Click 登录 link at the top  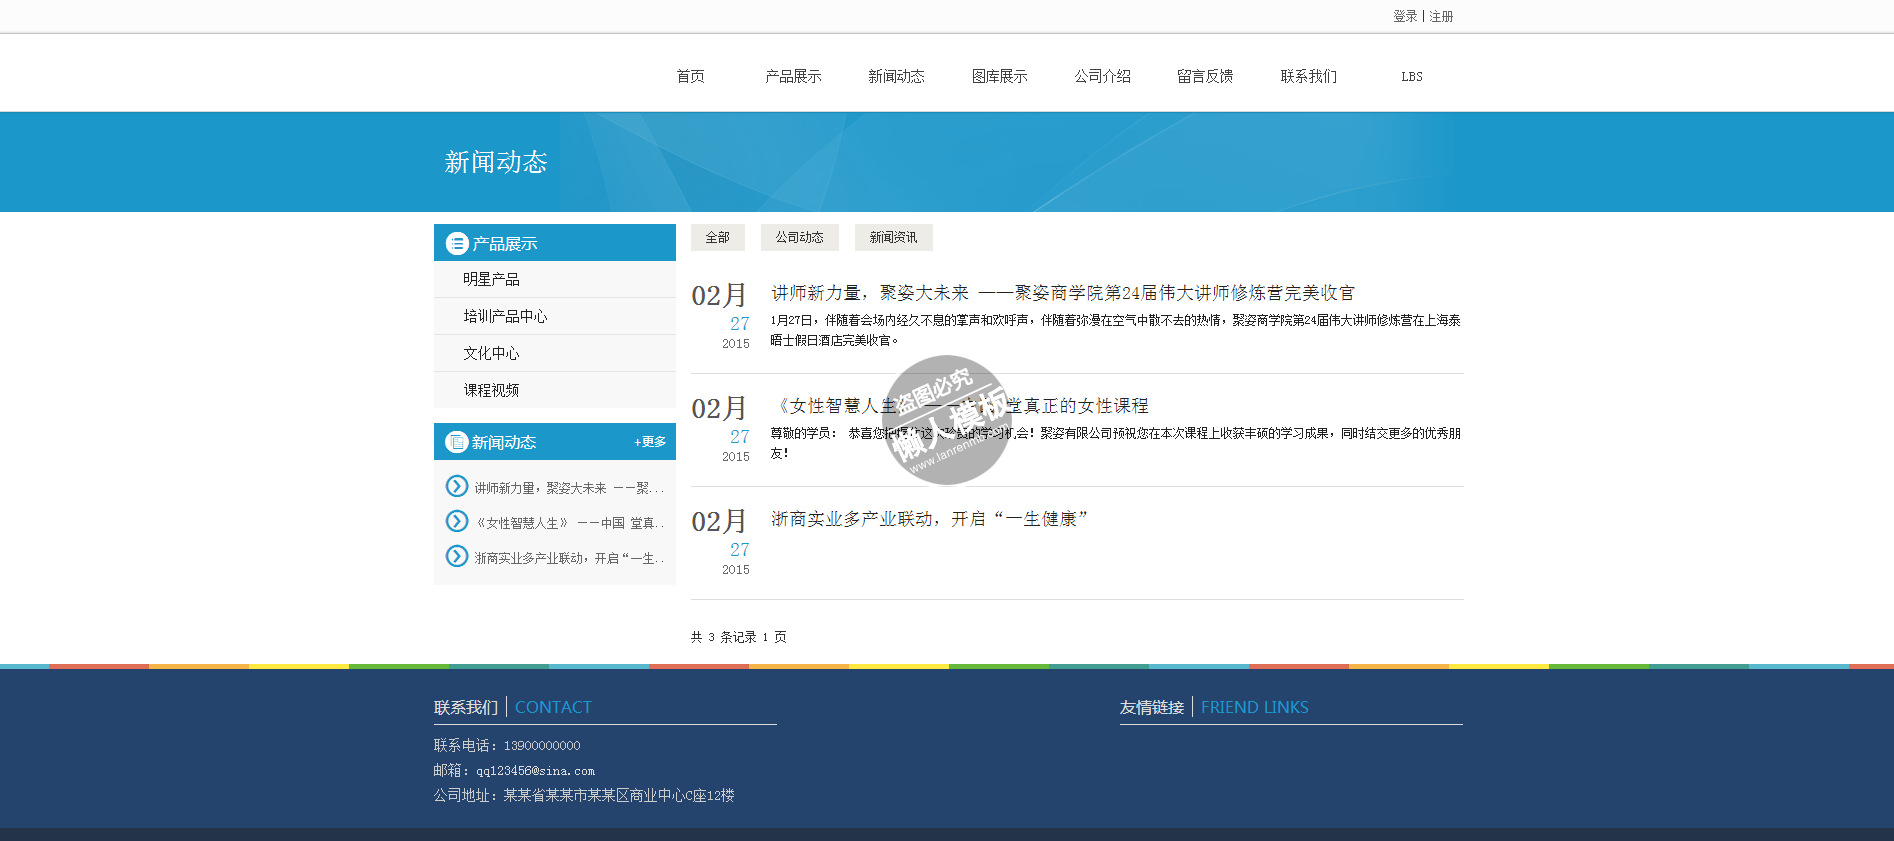(1405, 16)
